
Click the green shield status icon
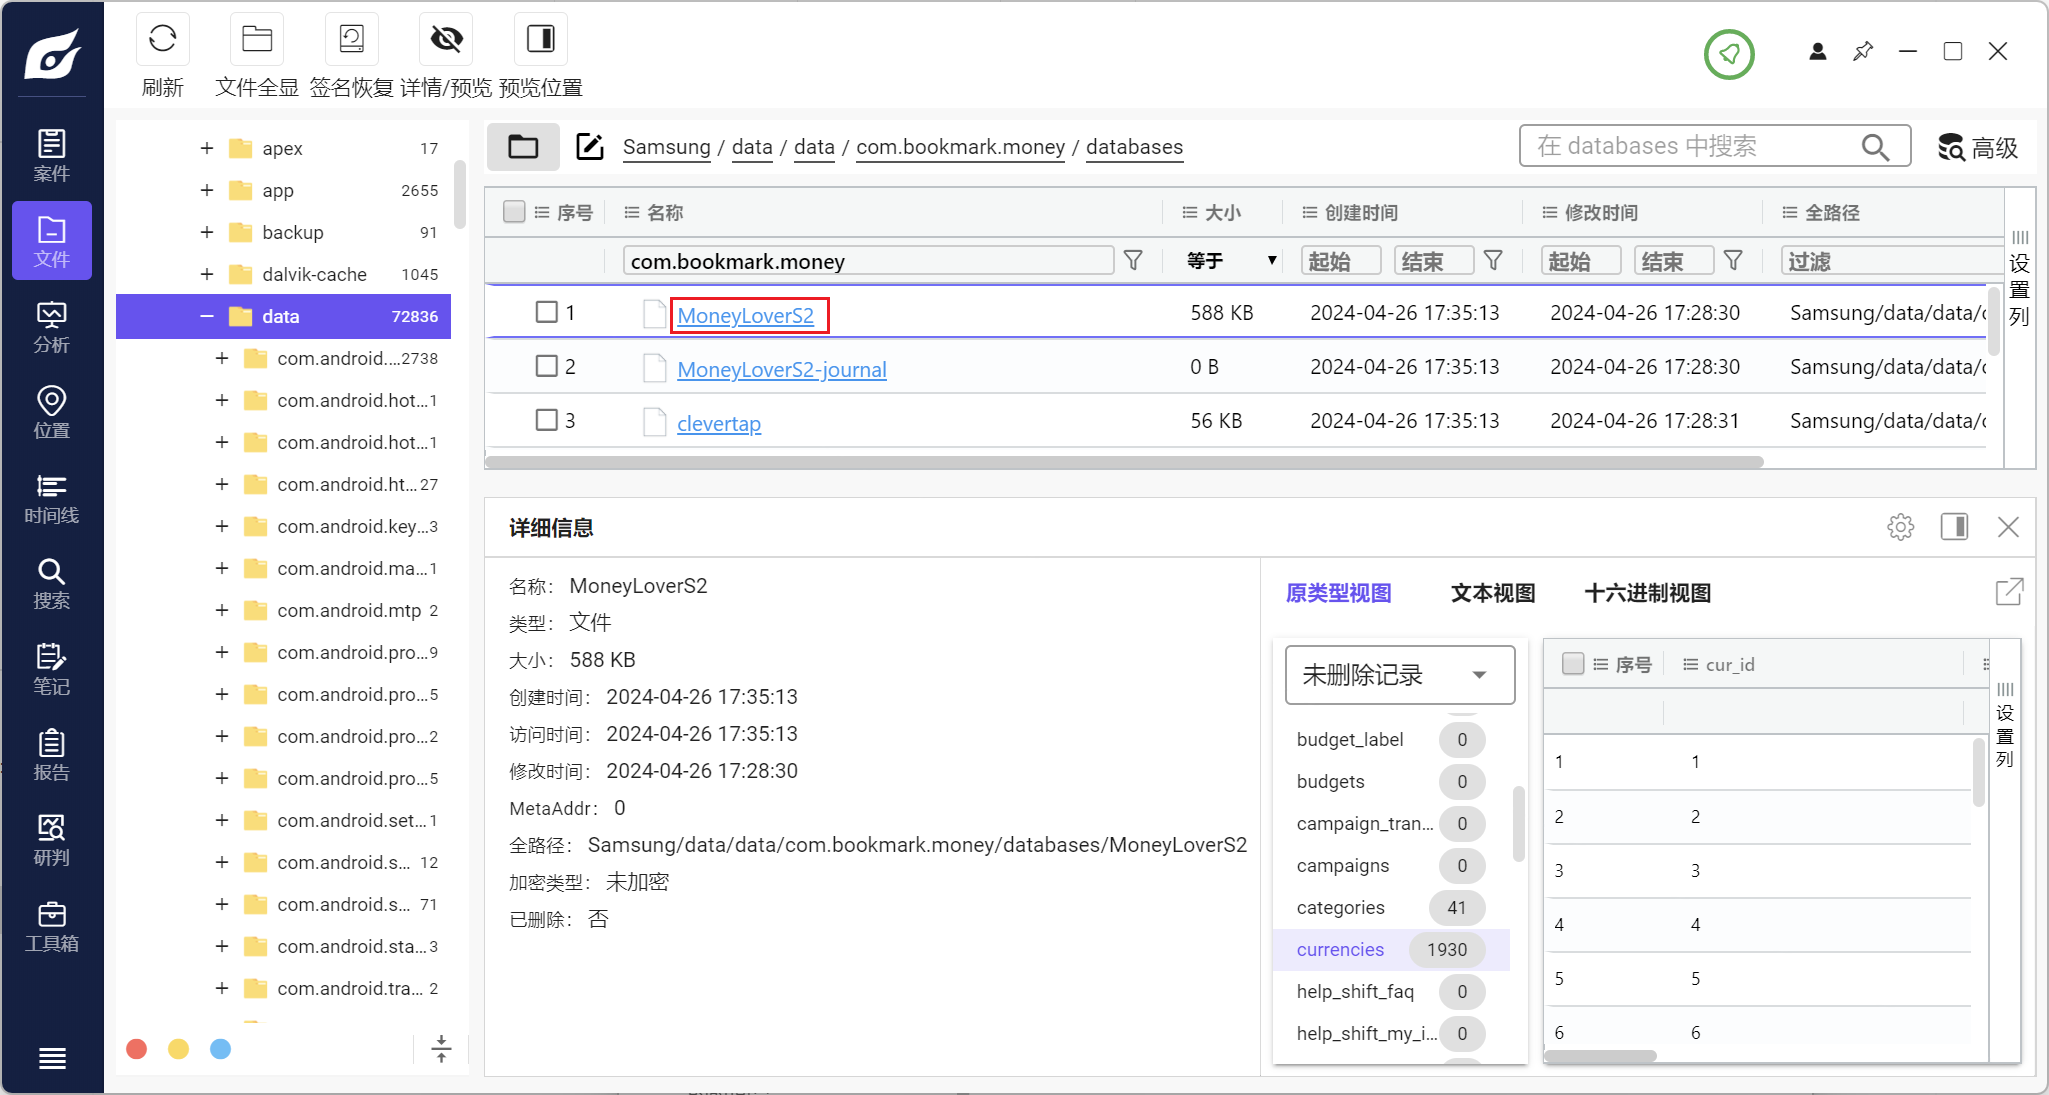pyautogui.click(x=1729, y=53)
